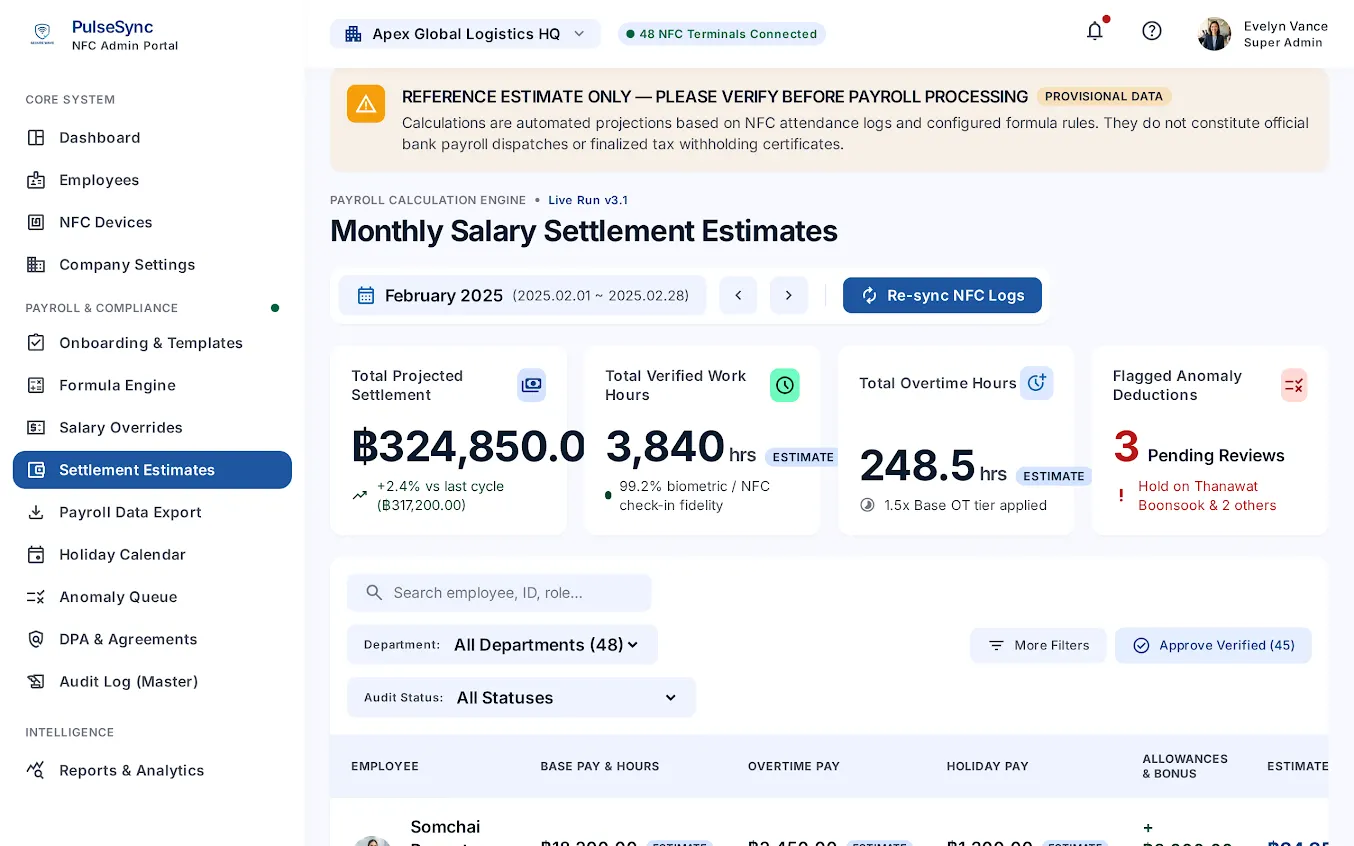
Task: Click the warning triangle icon in the banner
Action: 366,104
